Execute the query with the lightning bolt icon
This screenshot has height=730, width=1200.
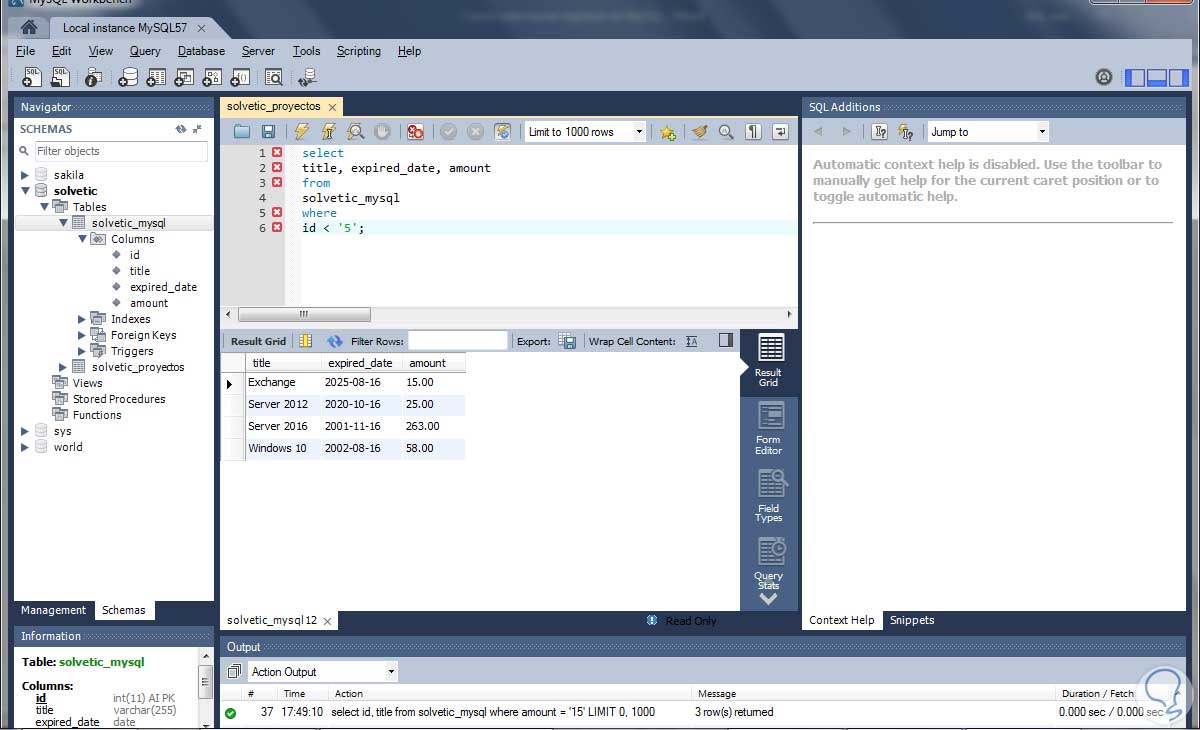(x=301, y=132)
